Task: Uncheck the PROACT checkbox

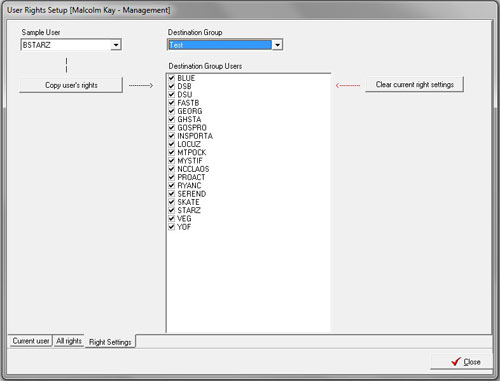Action: pos(172,177)
